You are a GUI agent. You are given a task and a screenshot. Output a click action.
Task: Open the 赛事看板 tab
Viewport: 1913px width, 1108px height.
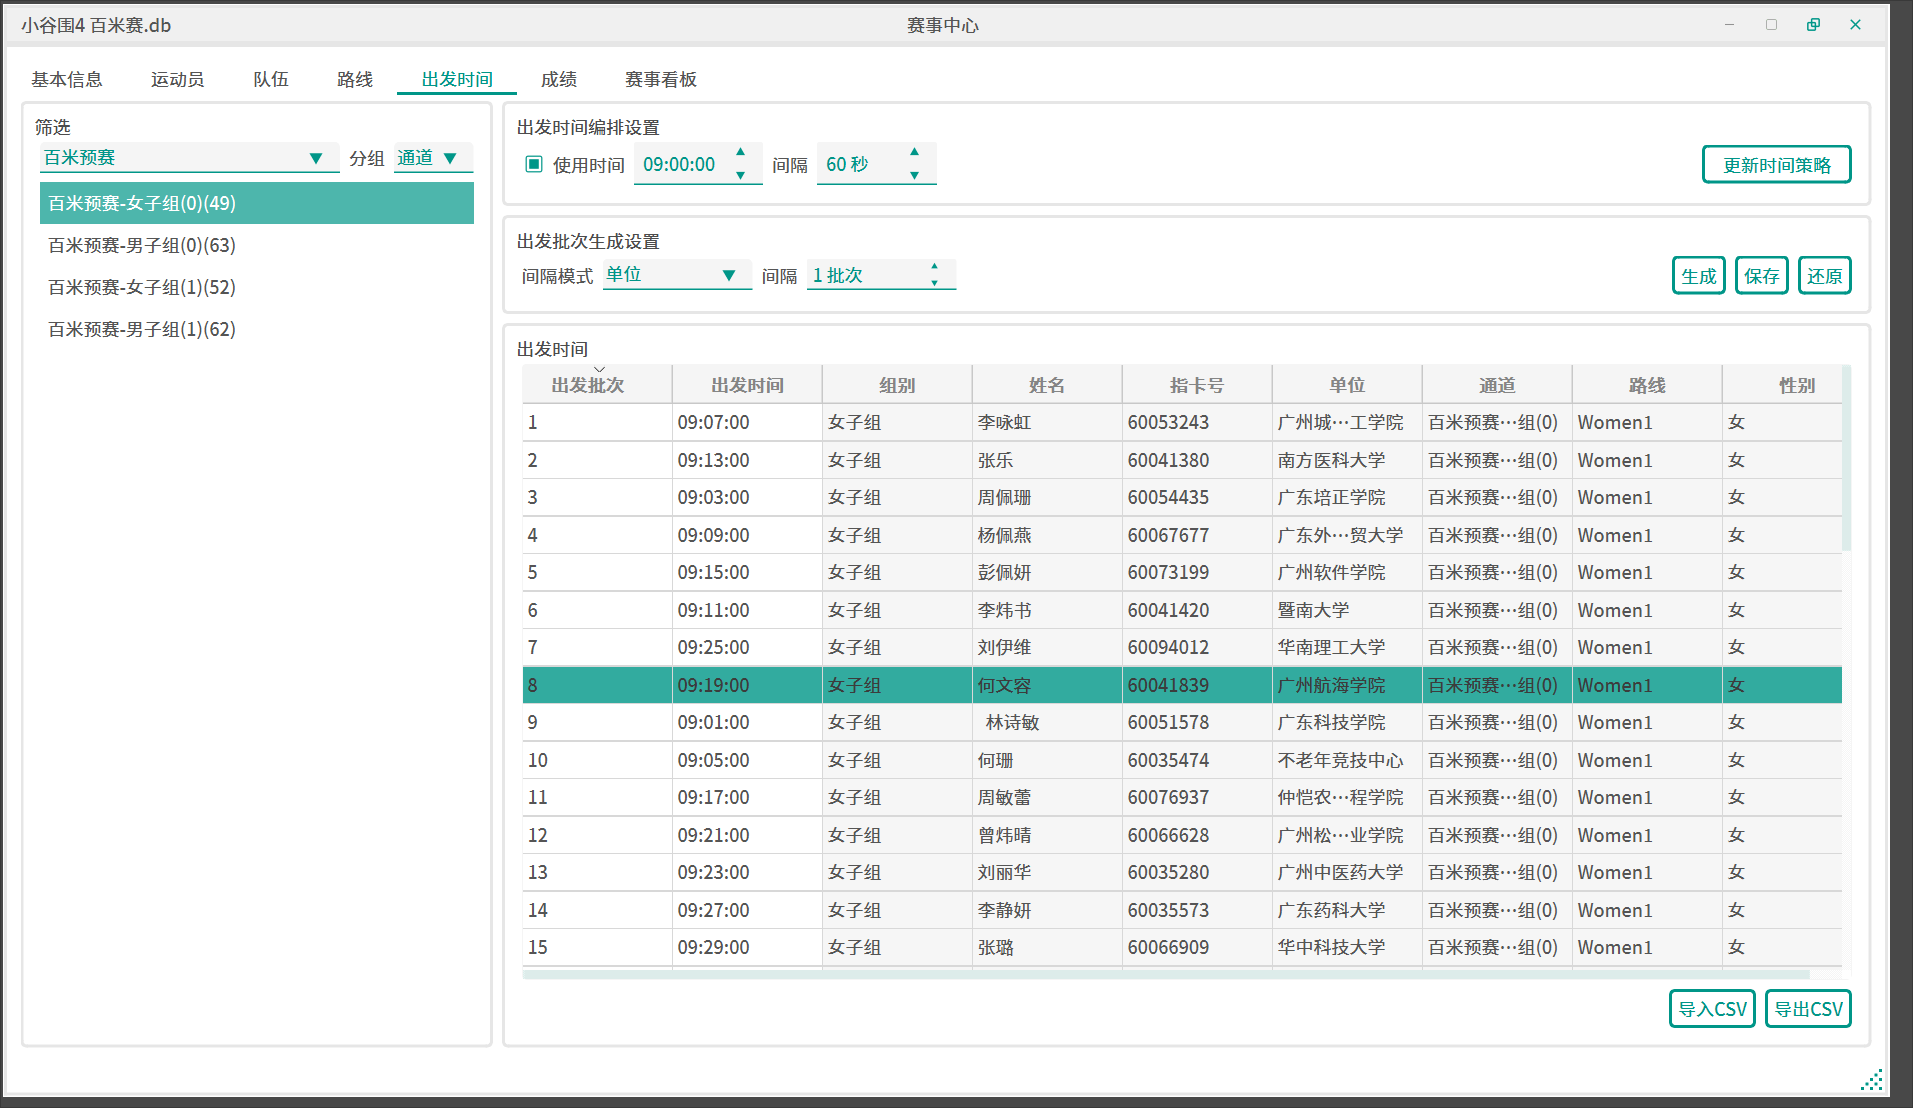coord(660,79)
